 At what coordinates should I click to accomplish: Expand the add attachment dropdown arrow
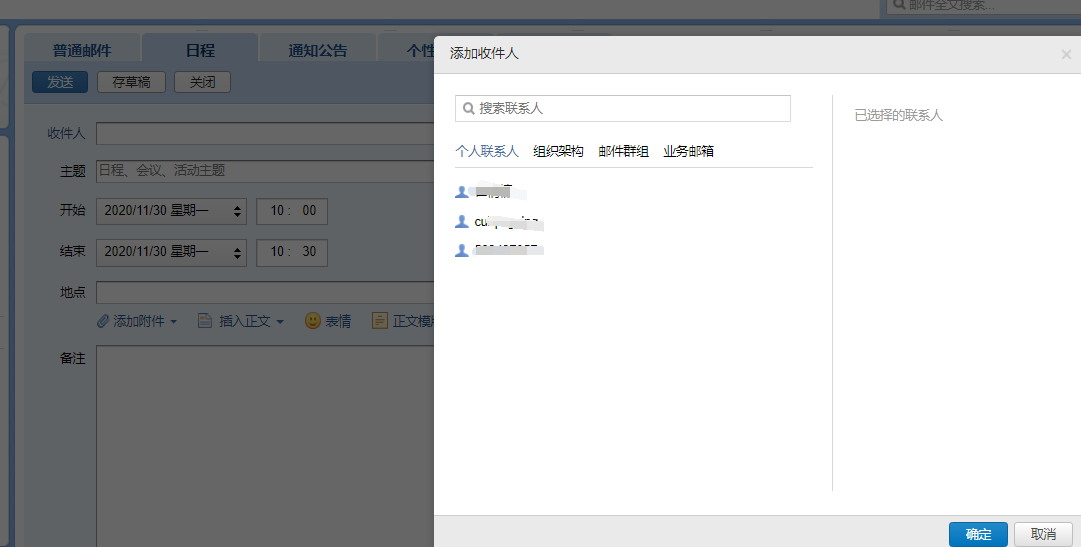click(x=173, y=322)
